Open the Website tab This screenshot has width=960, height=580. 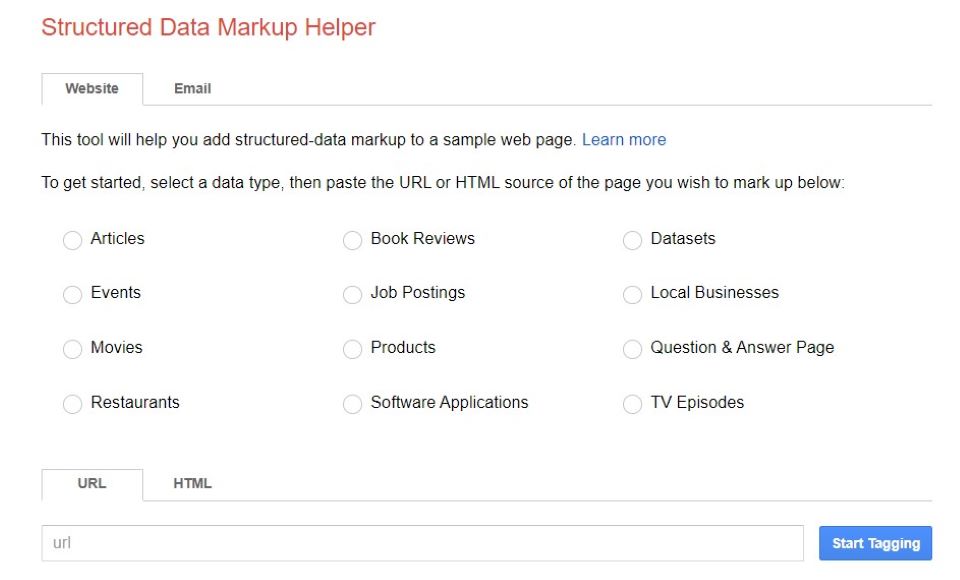click(x=92, y=89)
